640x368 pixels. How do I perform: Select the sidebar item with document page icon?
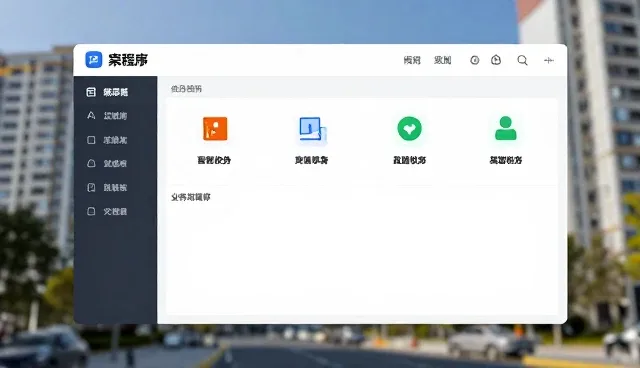pyautogui.click(x=116, y=188)
